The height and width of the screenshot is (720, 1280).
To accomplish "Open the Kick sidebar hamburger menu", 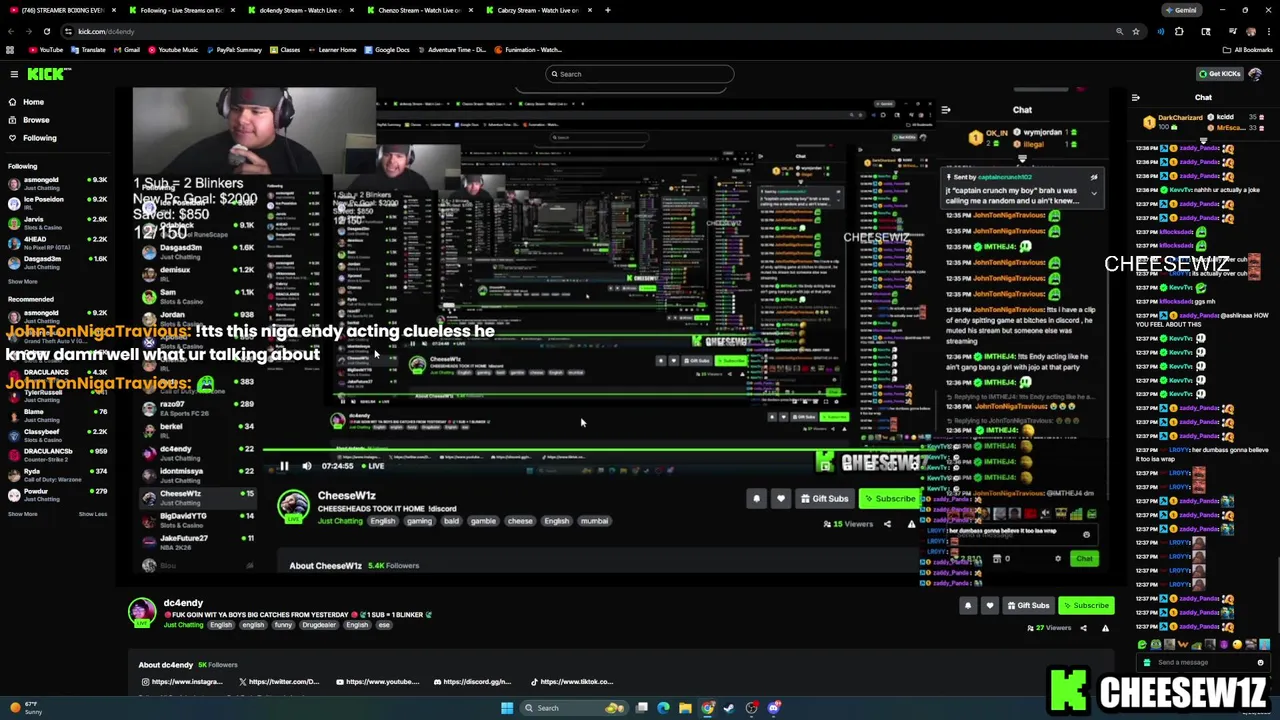I will coord(14,74).
